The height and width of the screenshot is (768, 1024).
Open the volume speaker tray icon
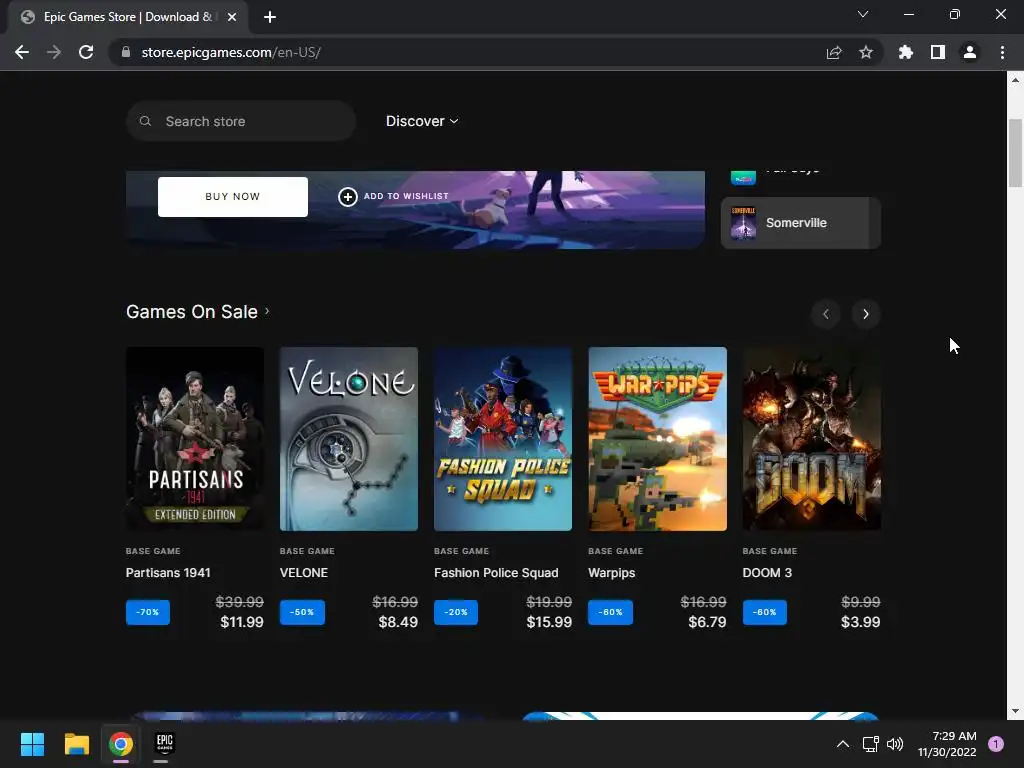pos(895,744)
